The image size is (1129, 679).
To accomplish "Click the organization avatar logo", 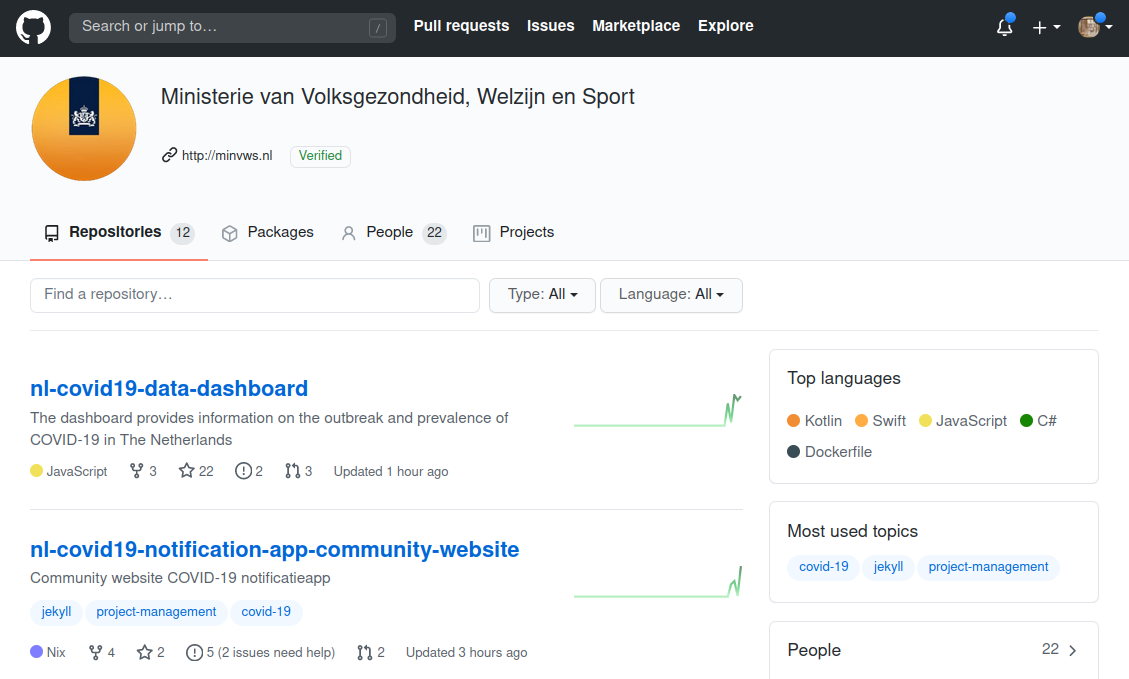I will [84, 128].
